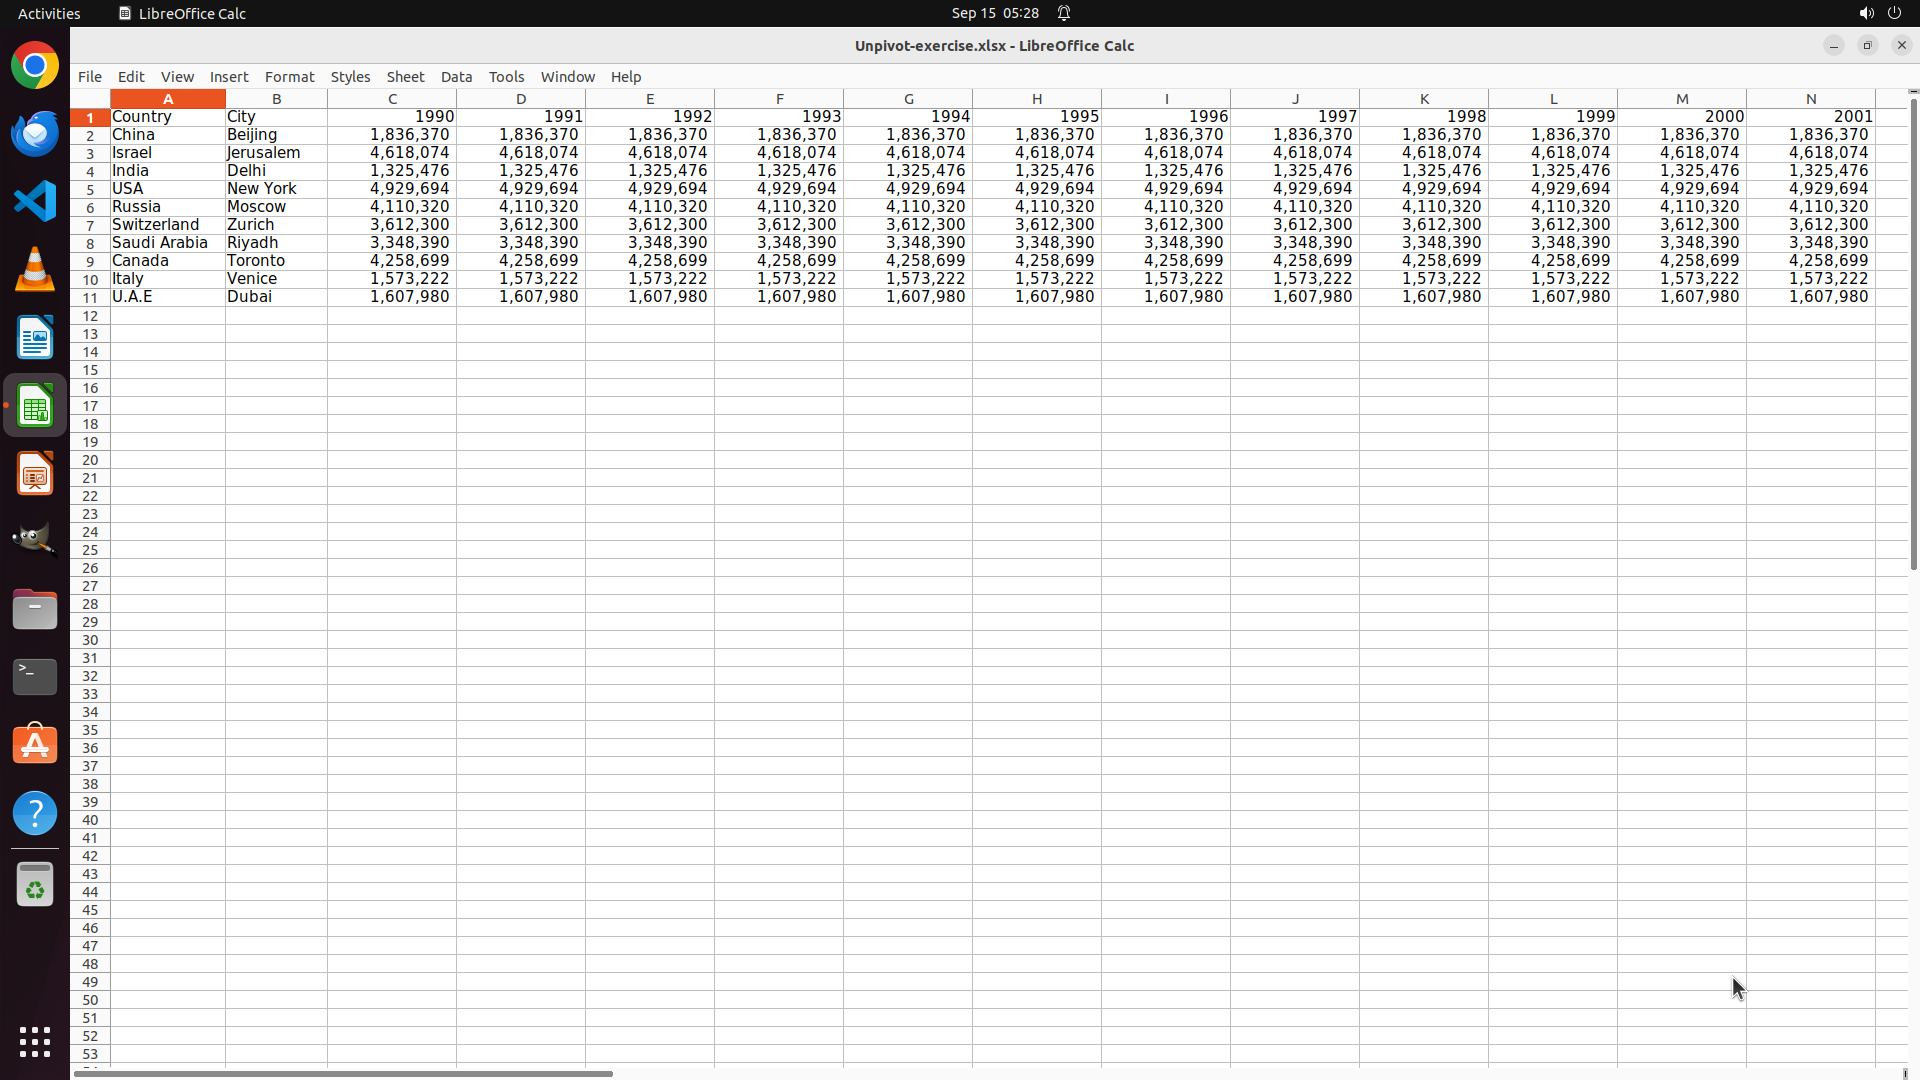Open the Terminal from the dock

35,677
